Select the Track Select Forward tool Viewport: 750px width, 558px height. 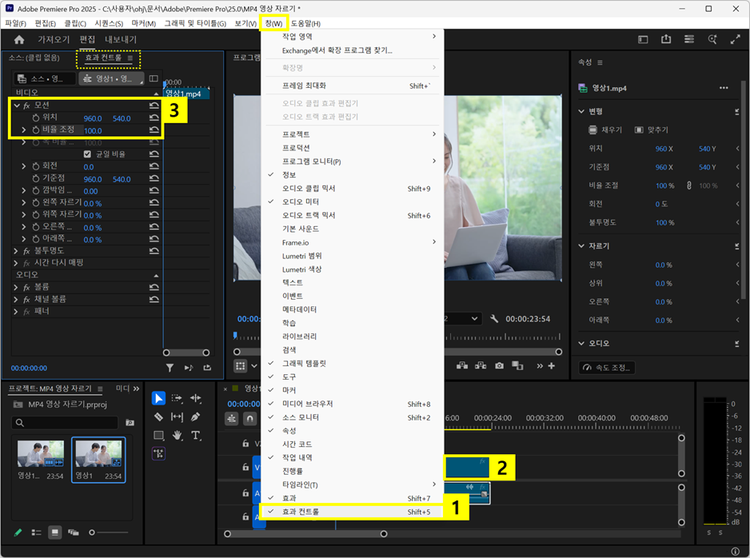pos(177,398)
